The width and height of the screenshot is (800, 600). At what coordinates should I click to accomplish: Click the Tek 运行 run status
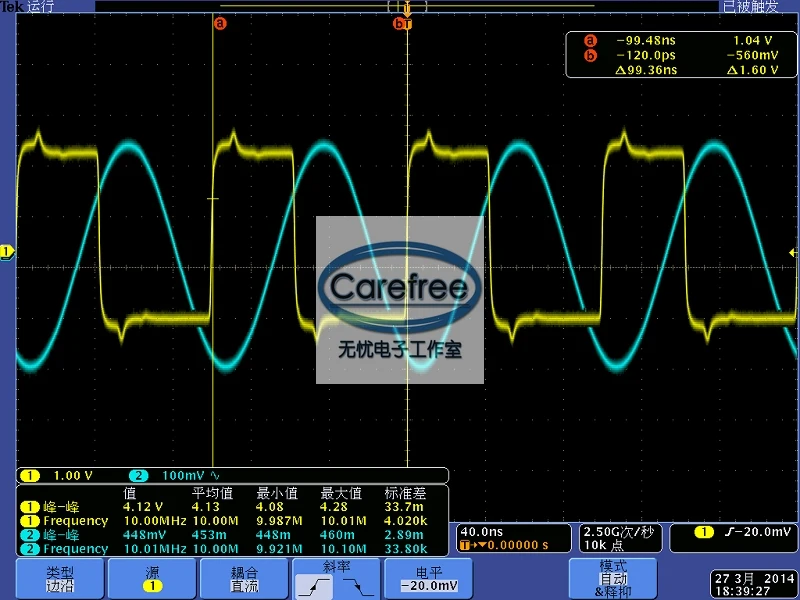pyautogui.click(x=27, y=7)
